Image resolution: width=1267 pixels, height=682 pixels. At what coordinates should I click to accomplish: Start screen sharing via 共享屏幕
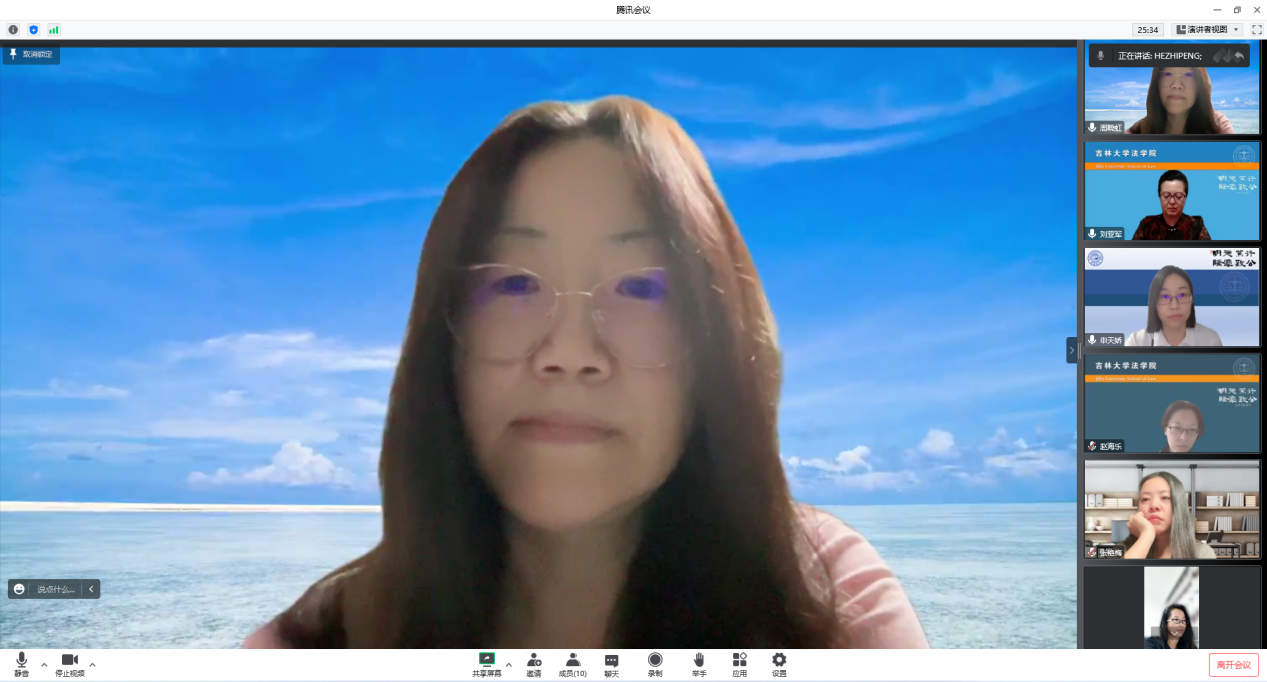pos(486,661)
